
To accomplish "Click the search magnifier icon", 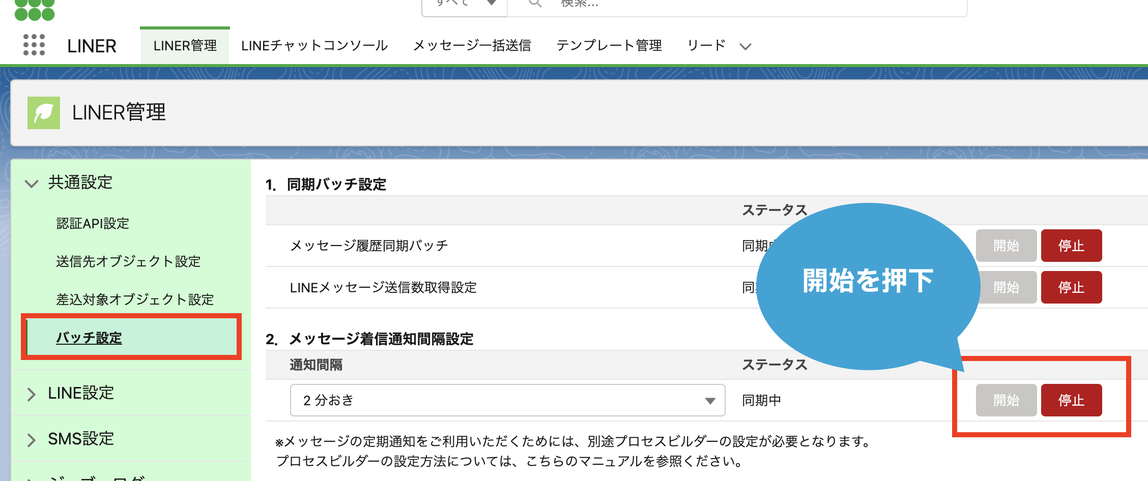I will tap(534, 3).
